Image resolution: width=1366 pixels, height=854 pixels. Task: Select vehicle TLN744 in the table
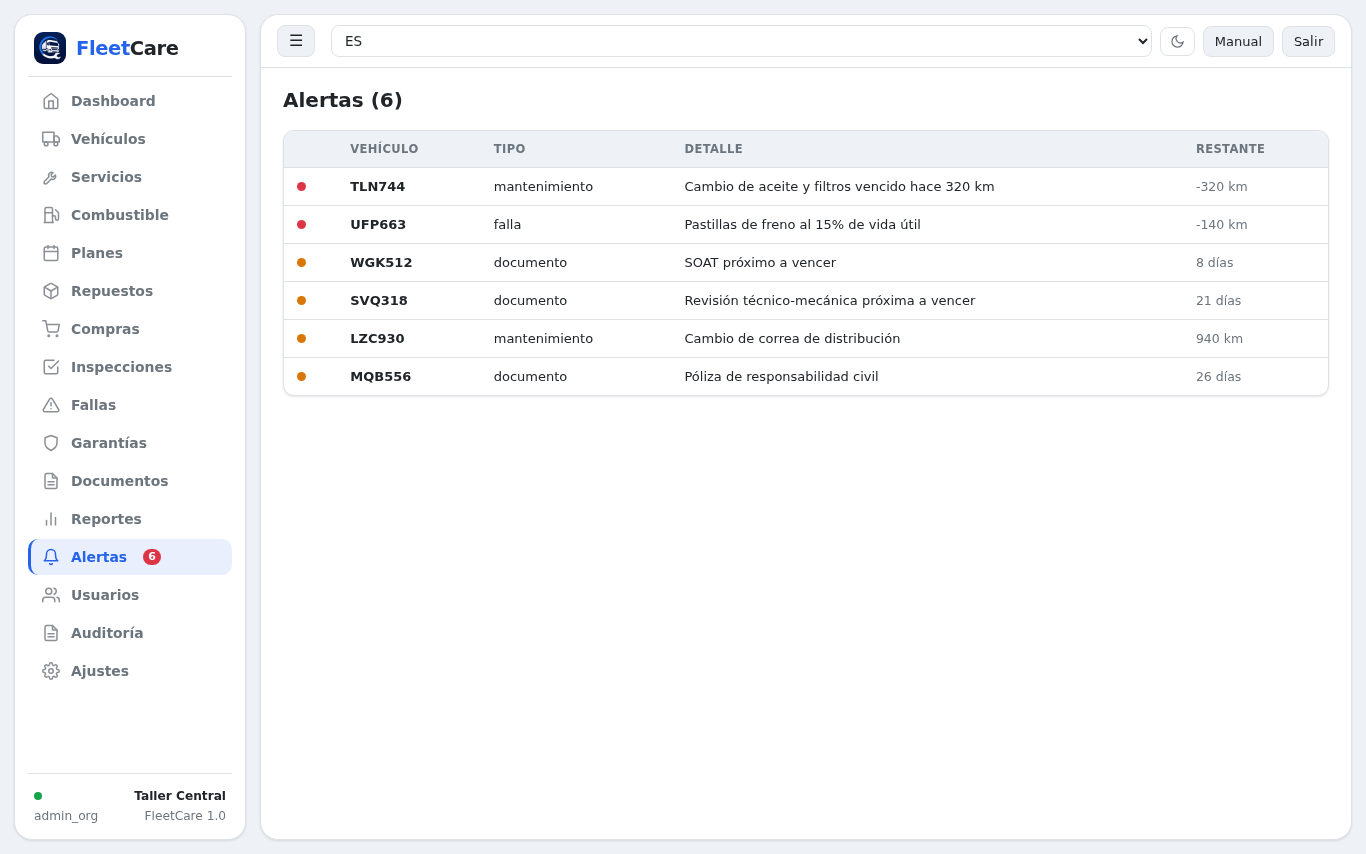click(x=377, y=187)
